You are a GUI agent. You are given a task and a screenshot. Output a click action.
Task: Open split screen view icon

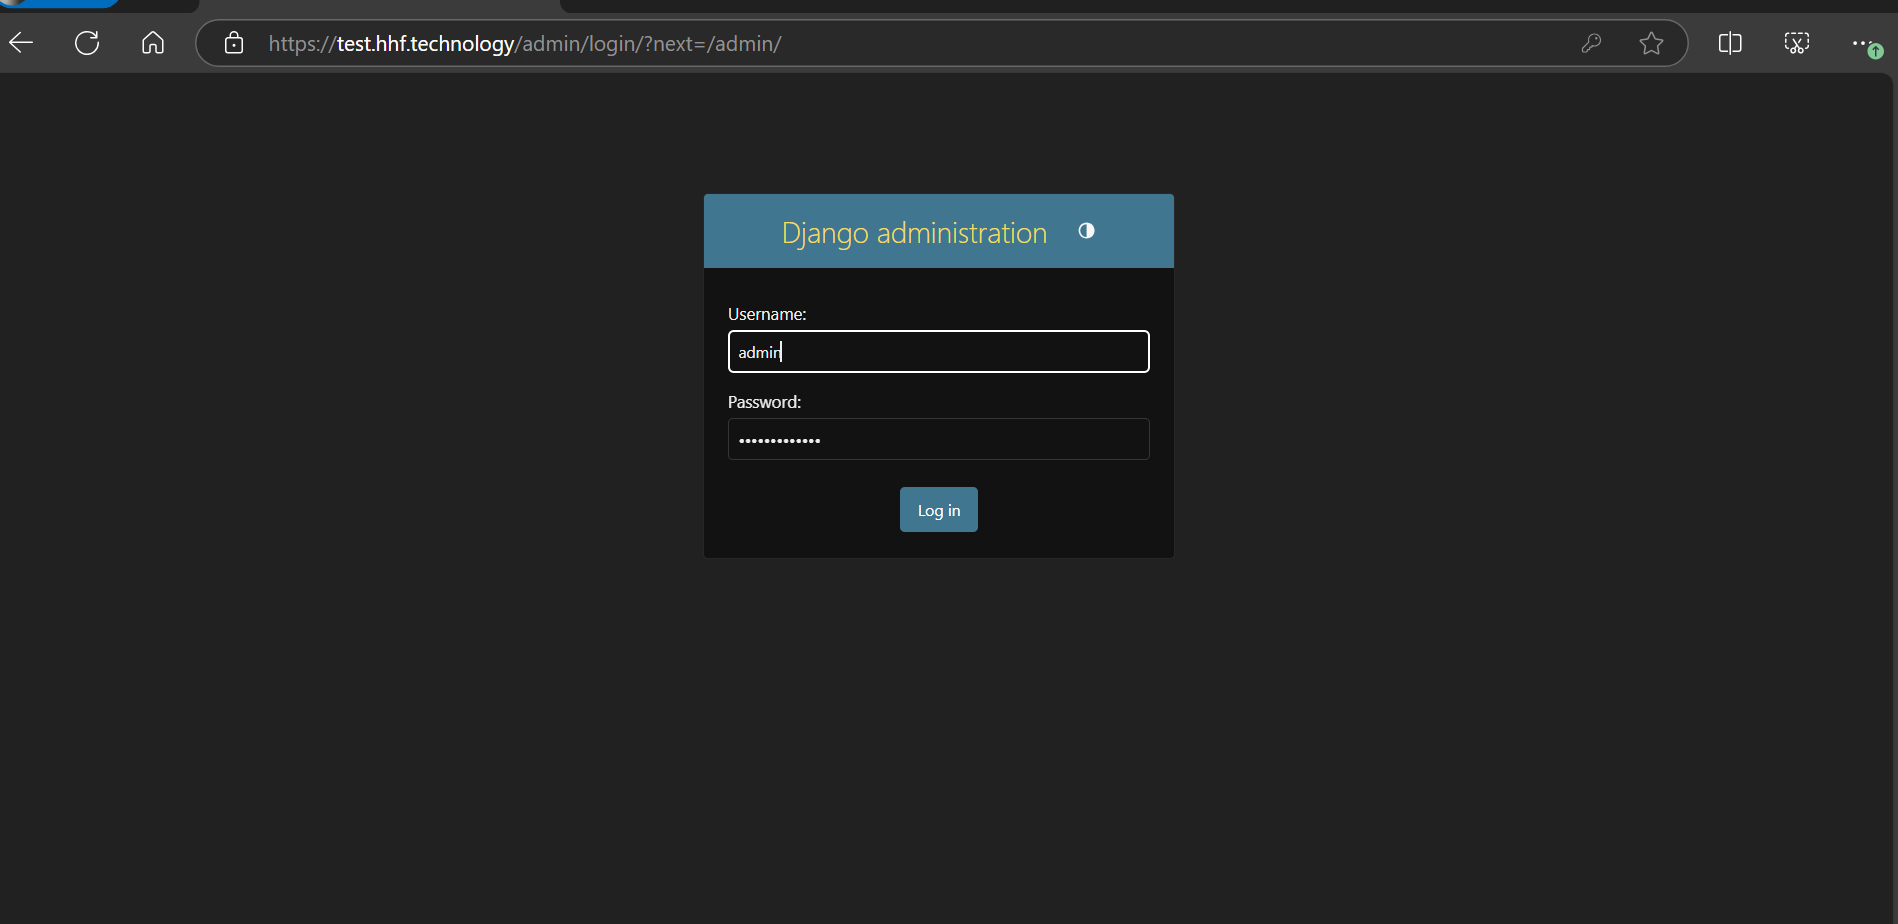[x=1730, y=43]
